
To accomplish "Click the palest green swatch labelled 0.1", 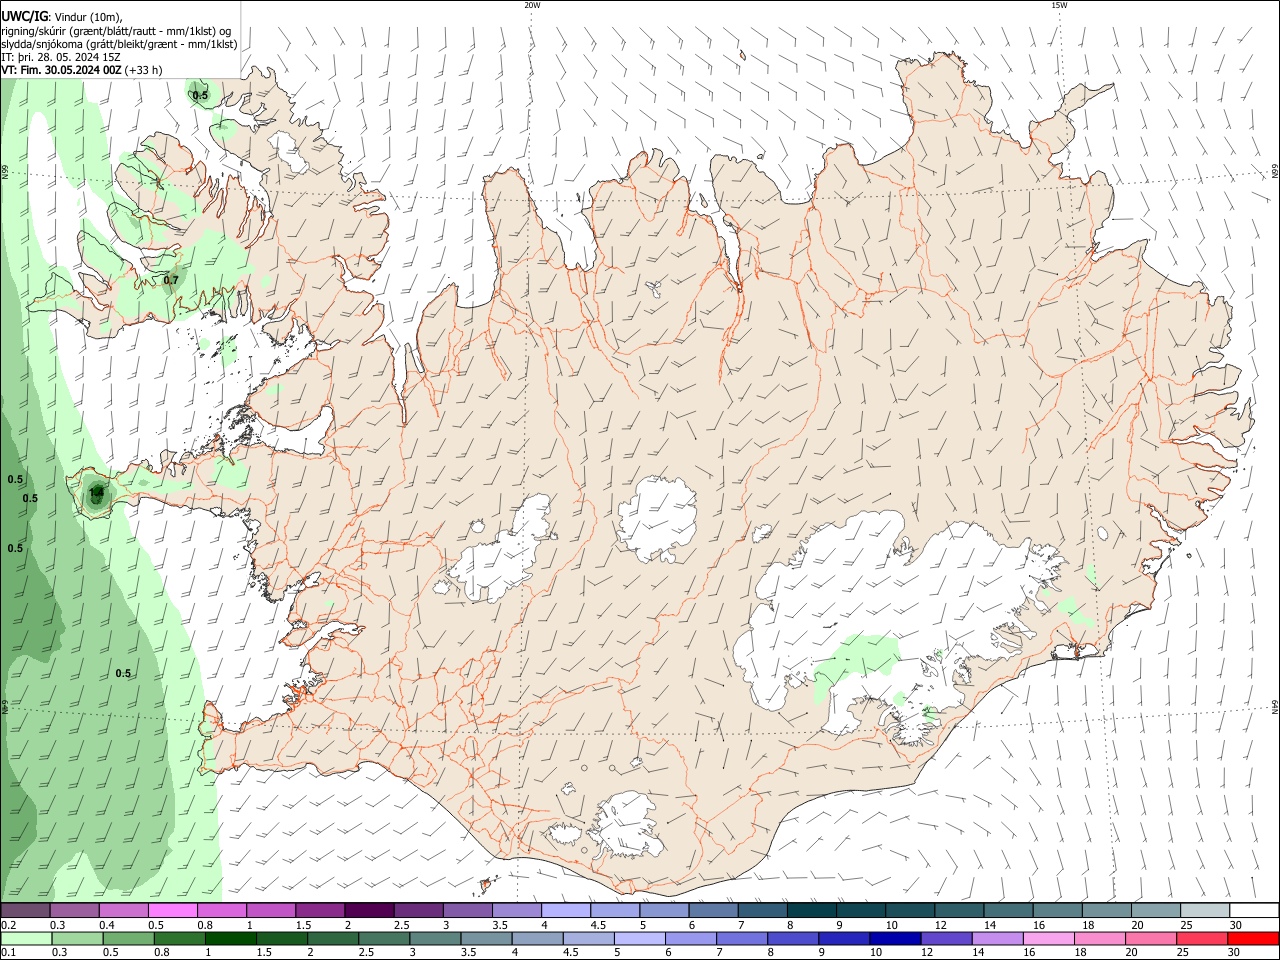I will [x=27, y=939].
